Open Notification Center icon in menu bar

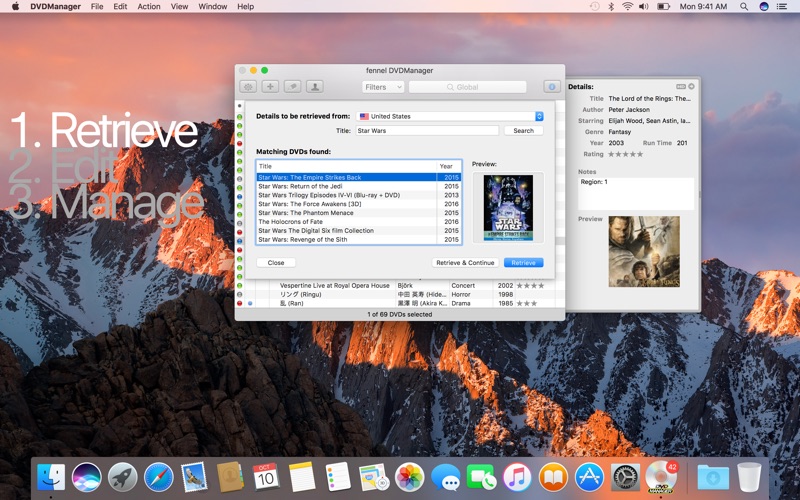pos(781,7)
